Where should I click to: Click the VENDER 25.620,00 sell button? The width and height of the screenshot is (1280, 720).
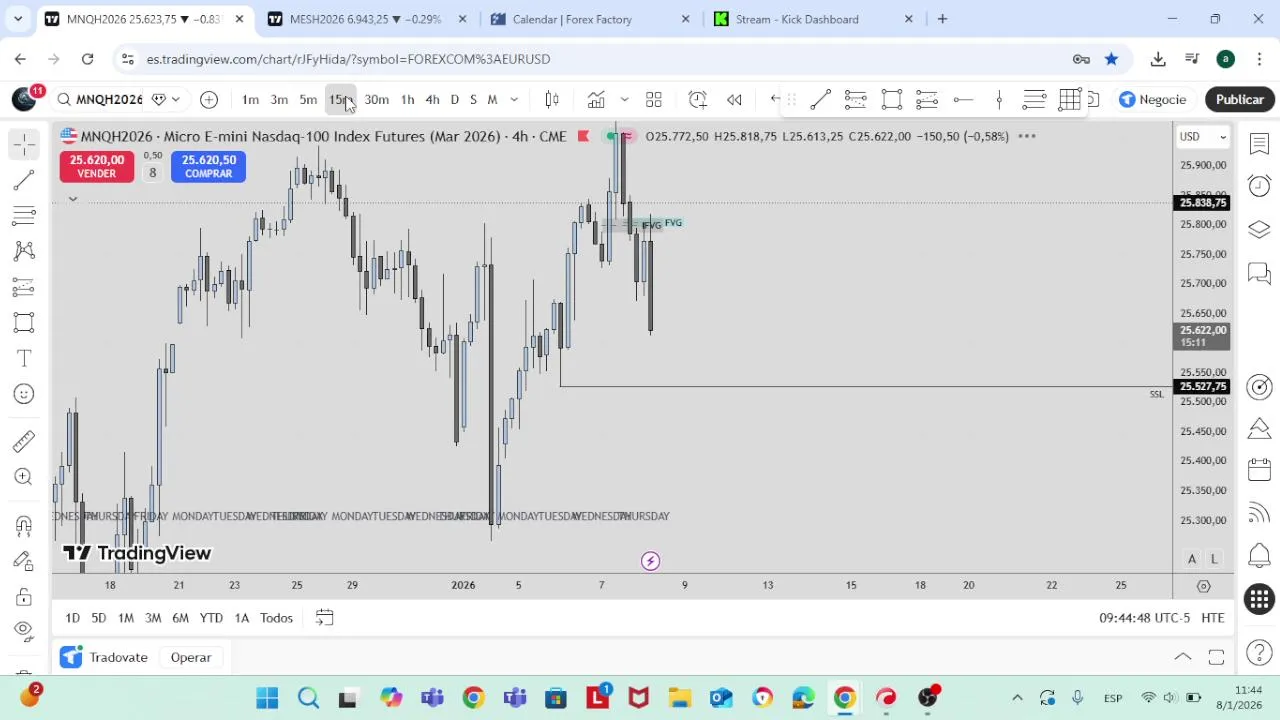(97, 166)
